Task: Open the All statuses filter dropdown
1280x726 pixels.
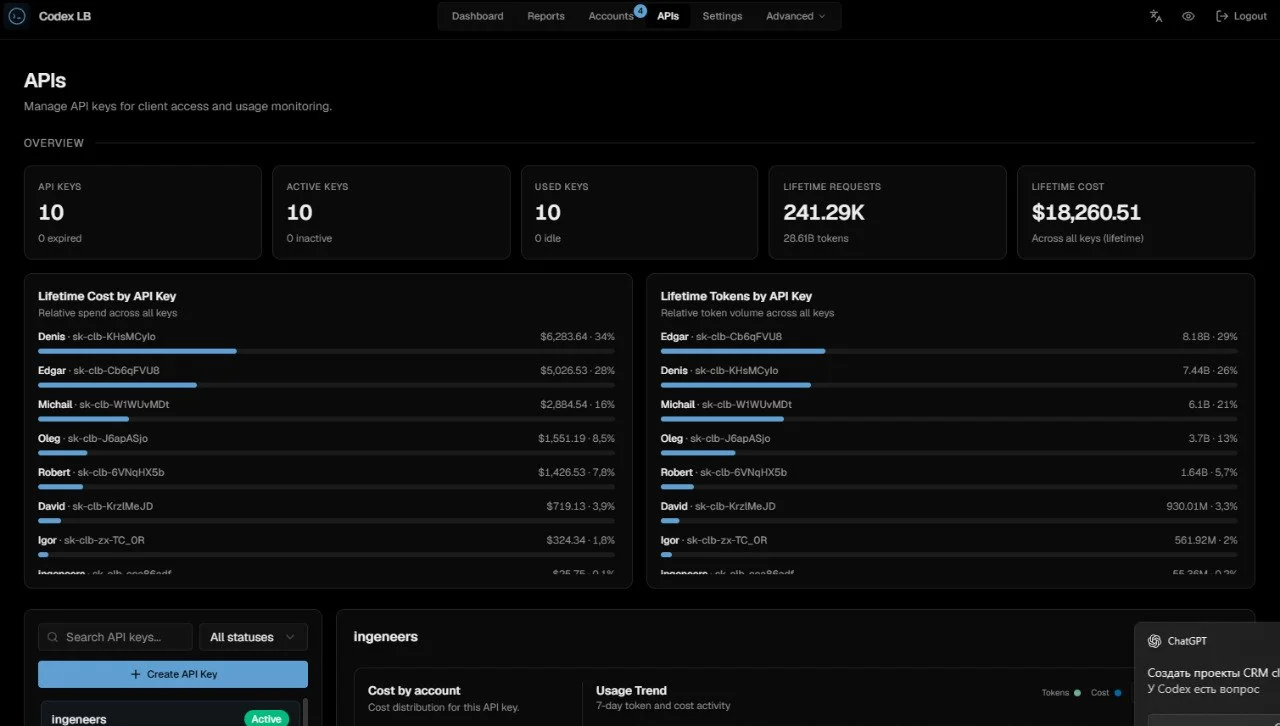Action: 254,637
